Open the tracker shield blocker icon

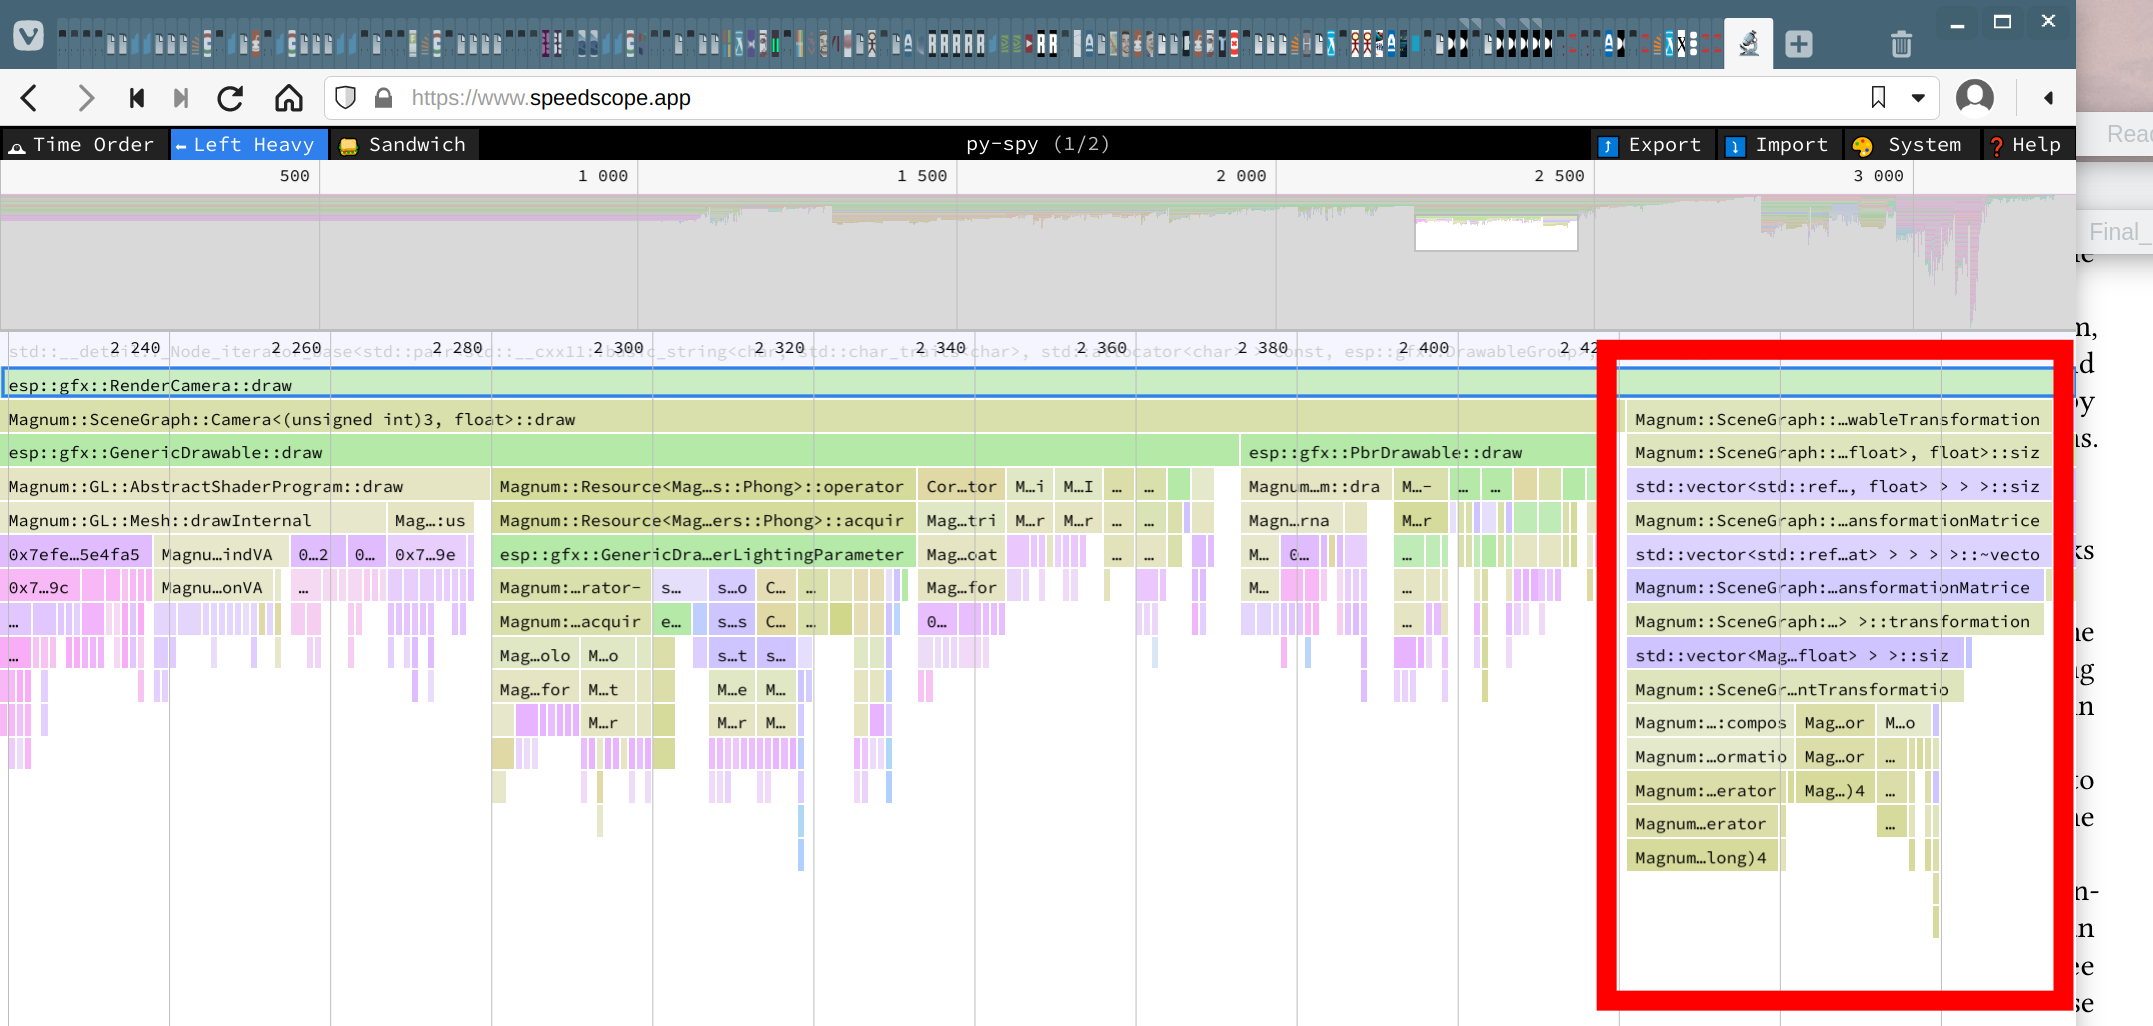click(x=346, y=98)
